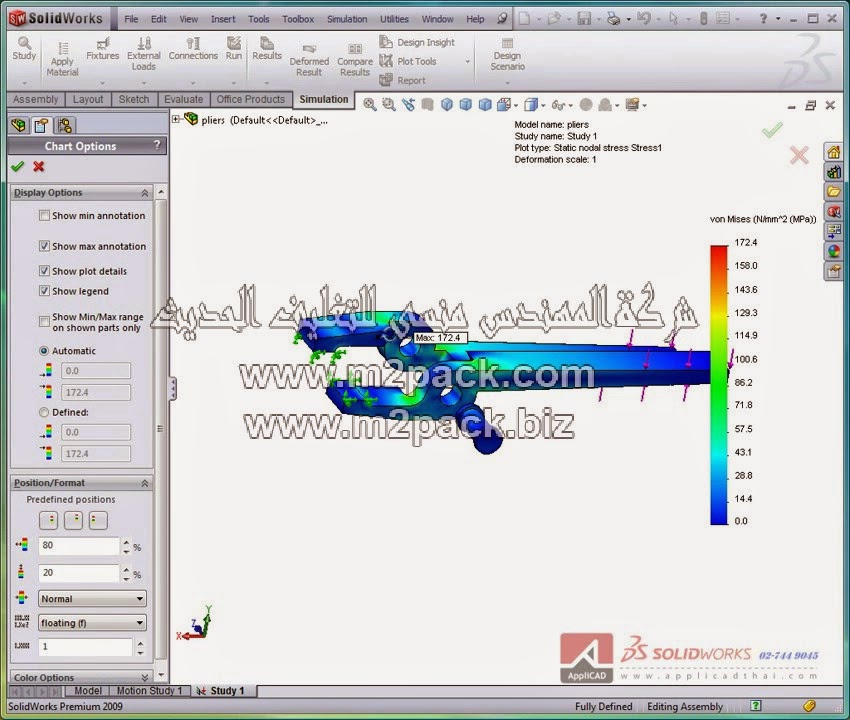Click Apply Material tool
Screen dimensions: 850x720
[x=62, y=59]
